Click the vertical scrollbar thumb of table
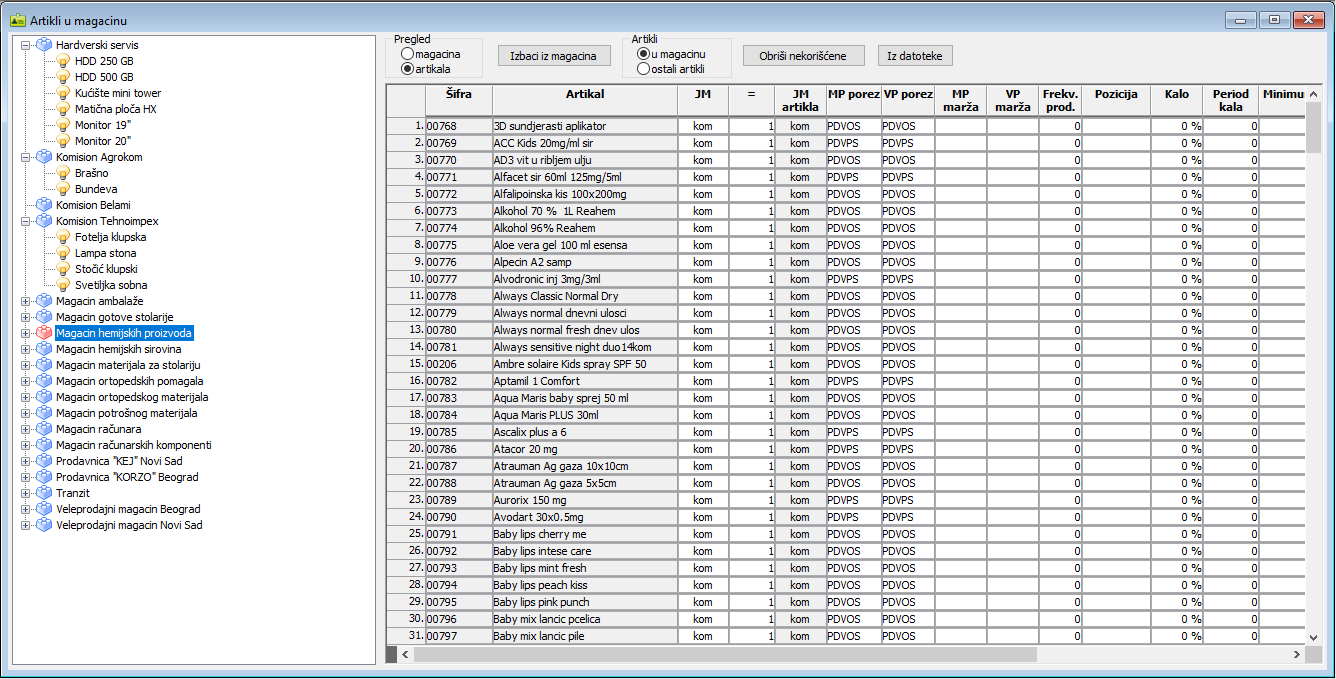This screenshot has height=679, width=1336. (x=1313, y=127)
